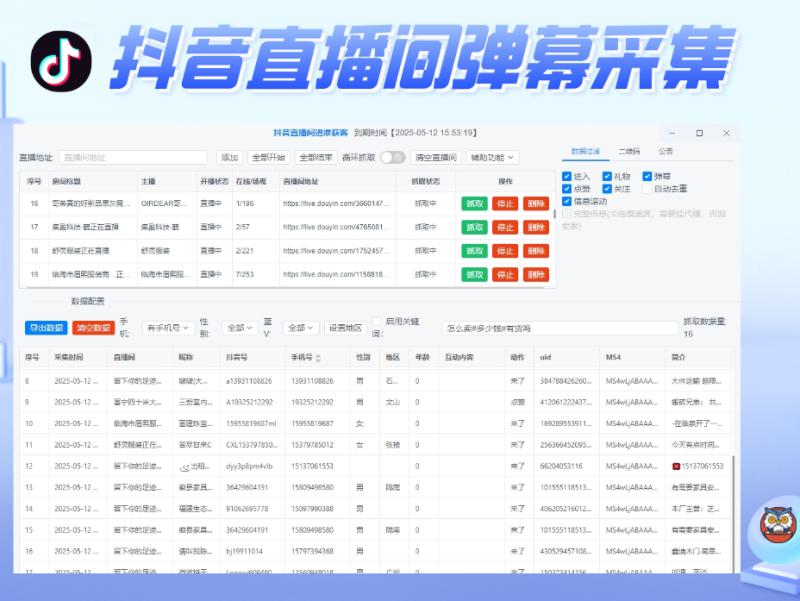Uncheck the 弹幕 danmaku checkbox

point(647,176)
